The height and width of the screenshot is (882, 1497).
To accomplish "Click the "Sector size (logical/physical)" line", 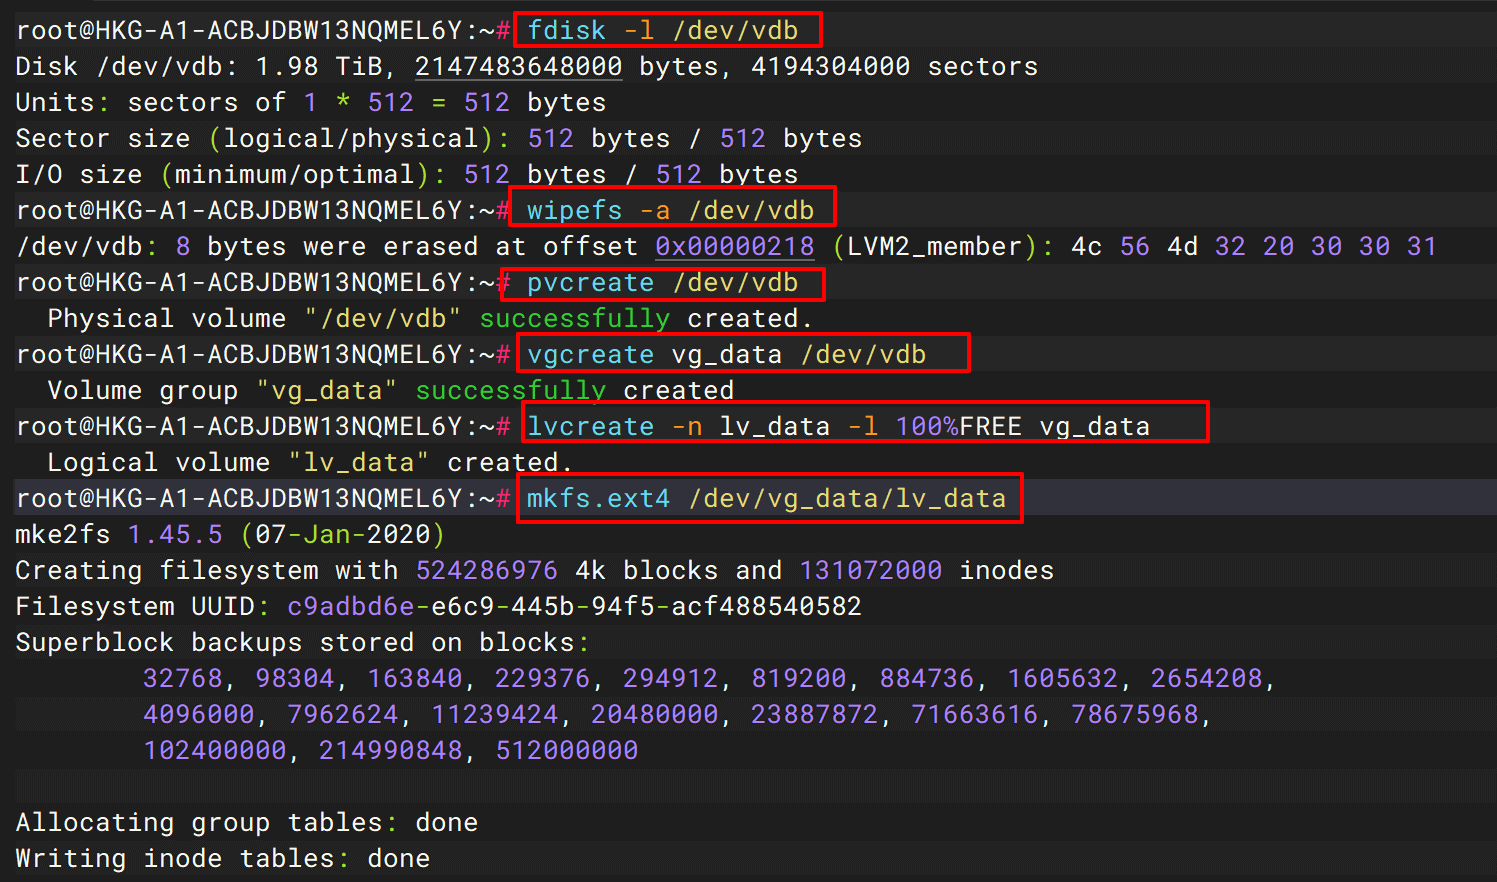I will 438,139.
